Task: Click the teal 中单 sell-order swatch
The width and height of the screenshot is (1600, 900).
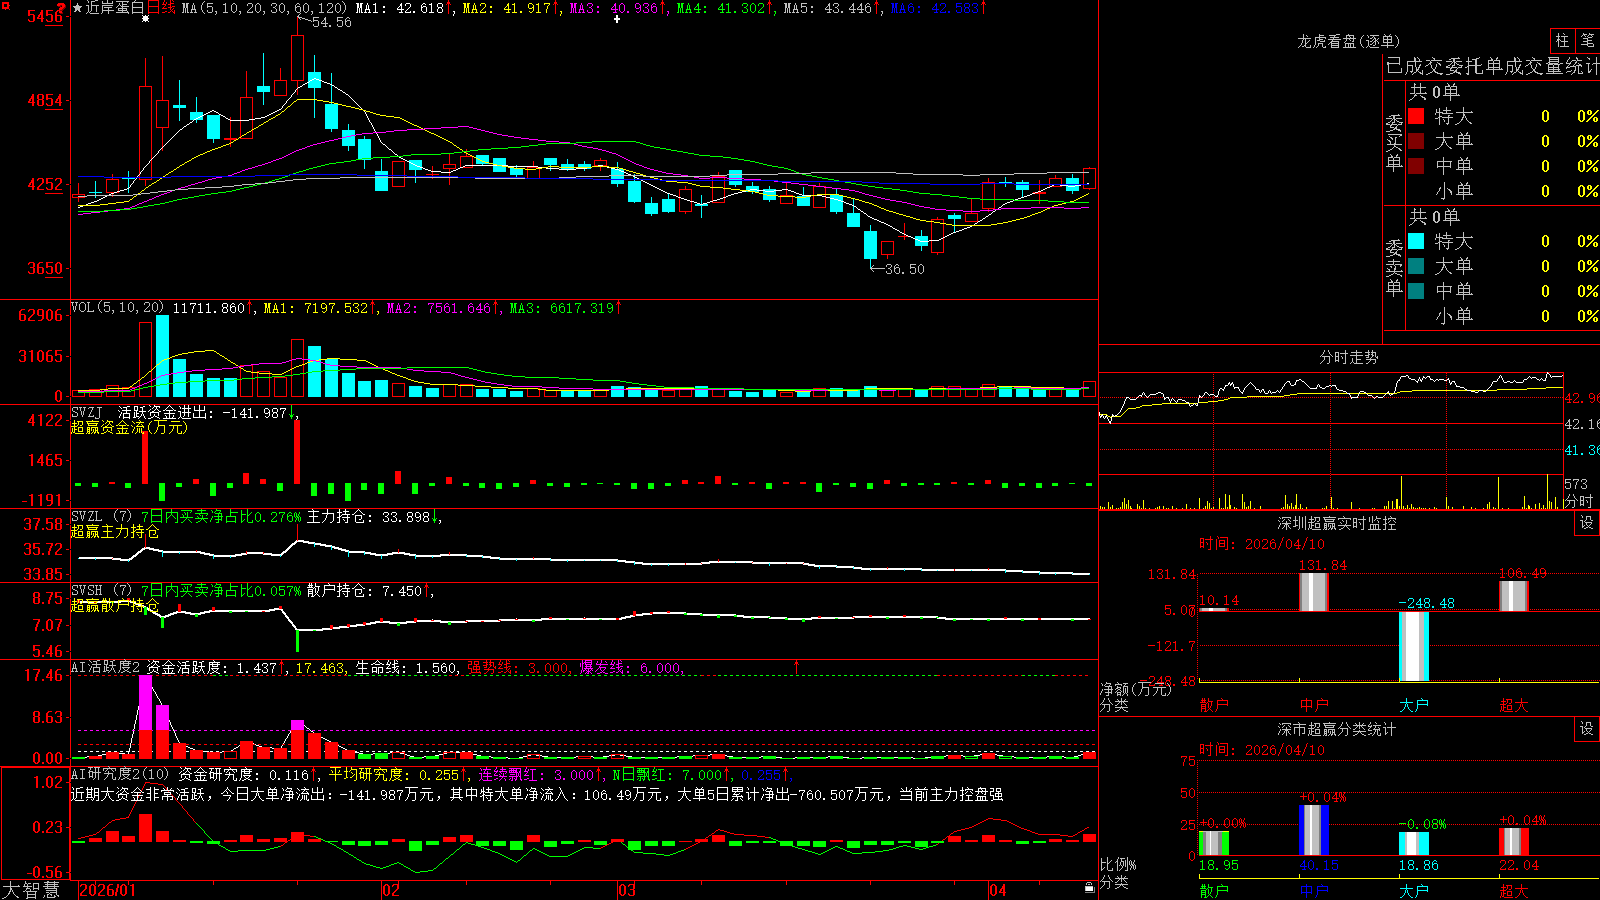Action: [x=1416, y=291]
